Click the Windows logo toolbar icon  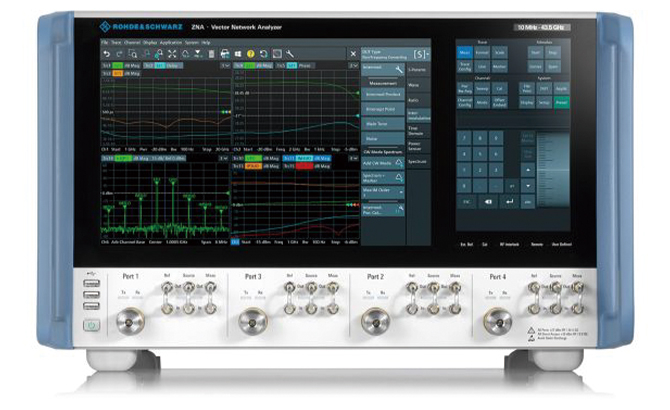pyautogui.click(x=238, y=53)
